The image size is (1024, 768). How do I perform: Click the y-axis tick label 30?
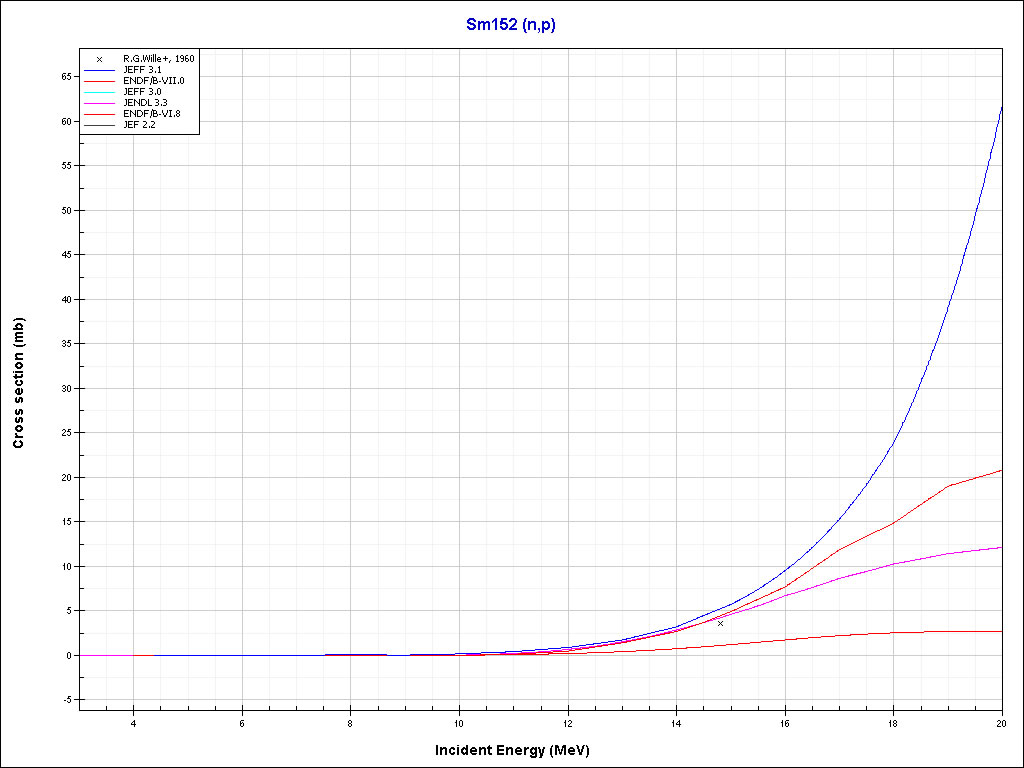(x=64, y=388)
